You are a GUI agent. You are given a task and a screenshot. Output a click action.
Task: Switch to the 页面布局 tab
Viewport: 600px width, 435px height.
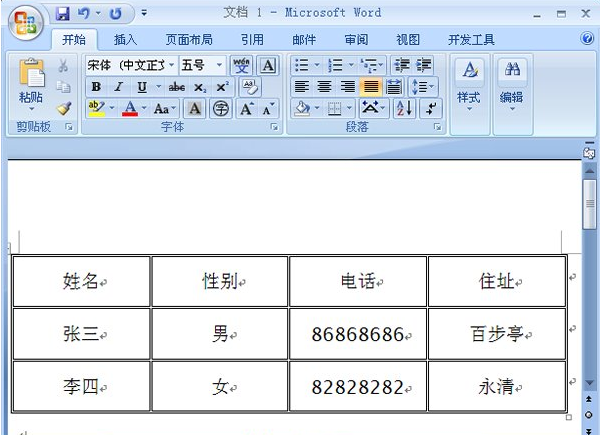pyautogui.click(x=189, y=39)
